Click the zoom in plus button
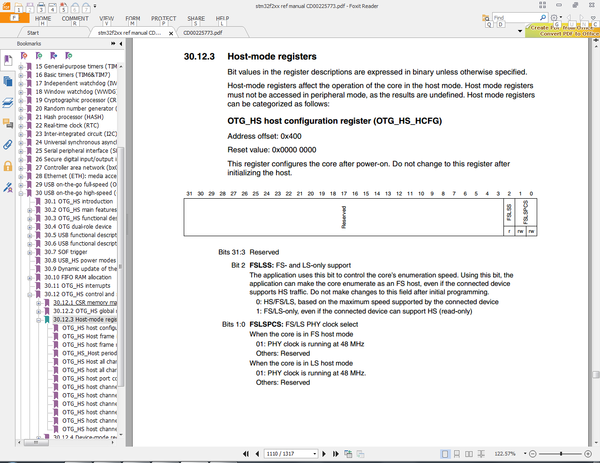Screen dimensions: 600x463 click(x=588, y=454)
